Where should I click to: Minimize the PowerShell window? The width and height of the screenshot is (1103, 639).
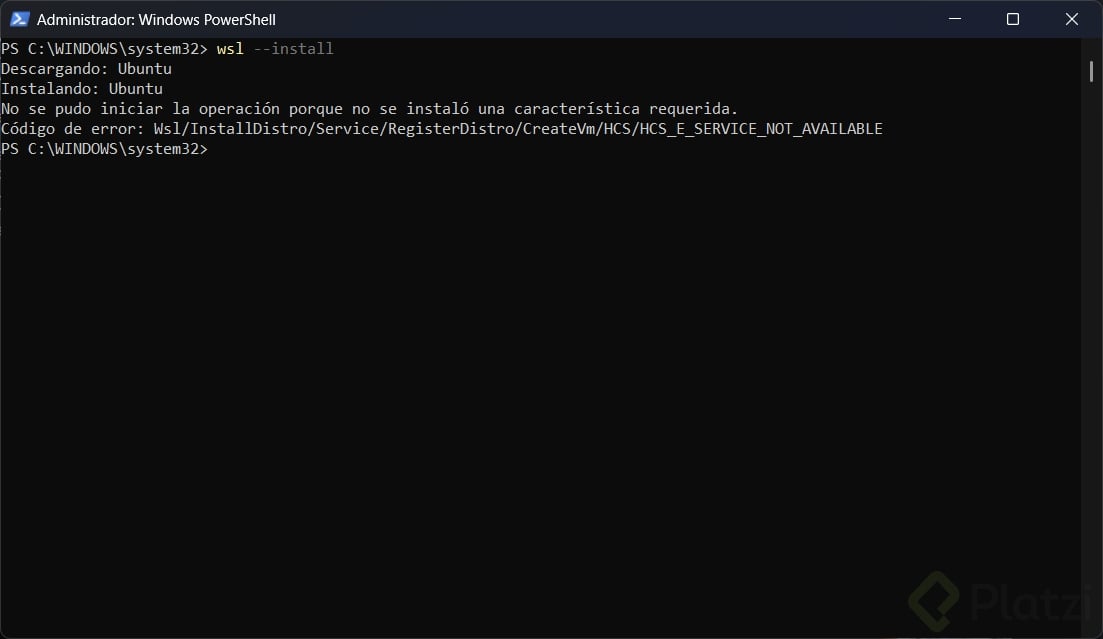point(954,19)
